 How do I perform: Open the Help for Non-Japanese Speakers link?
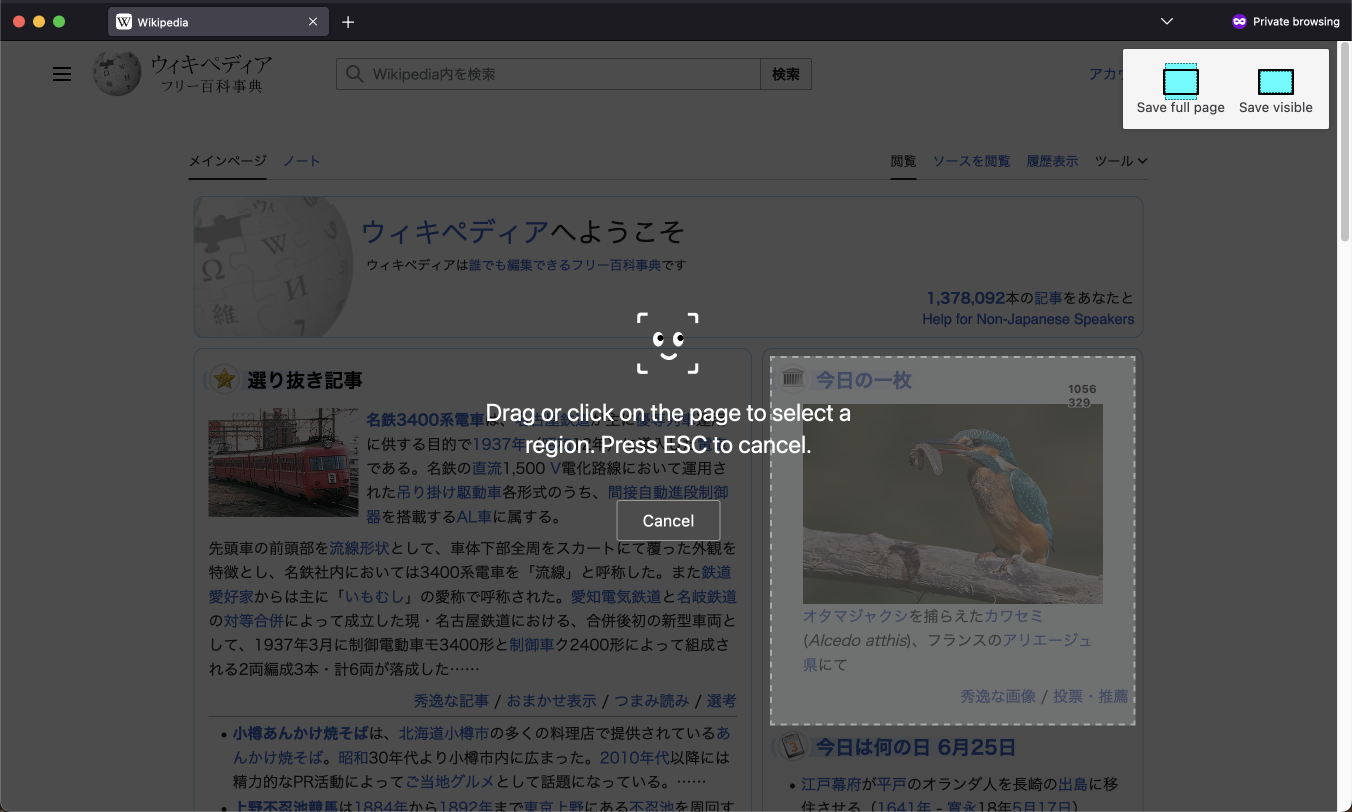click(1028, 318)
